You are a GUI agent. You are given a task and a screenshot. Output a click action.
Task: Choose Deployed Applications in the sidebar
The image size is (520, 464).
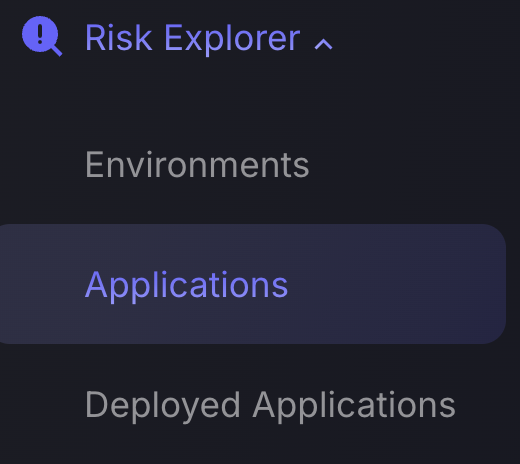tap(270, 405)
